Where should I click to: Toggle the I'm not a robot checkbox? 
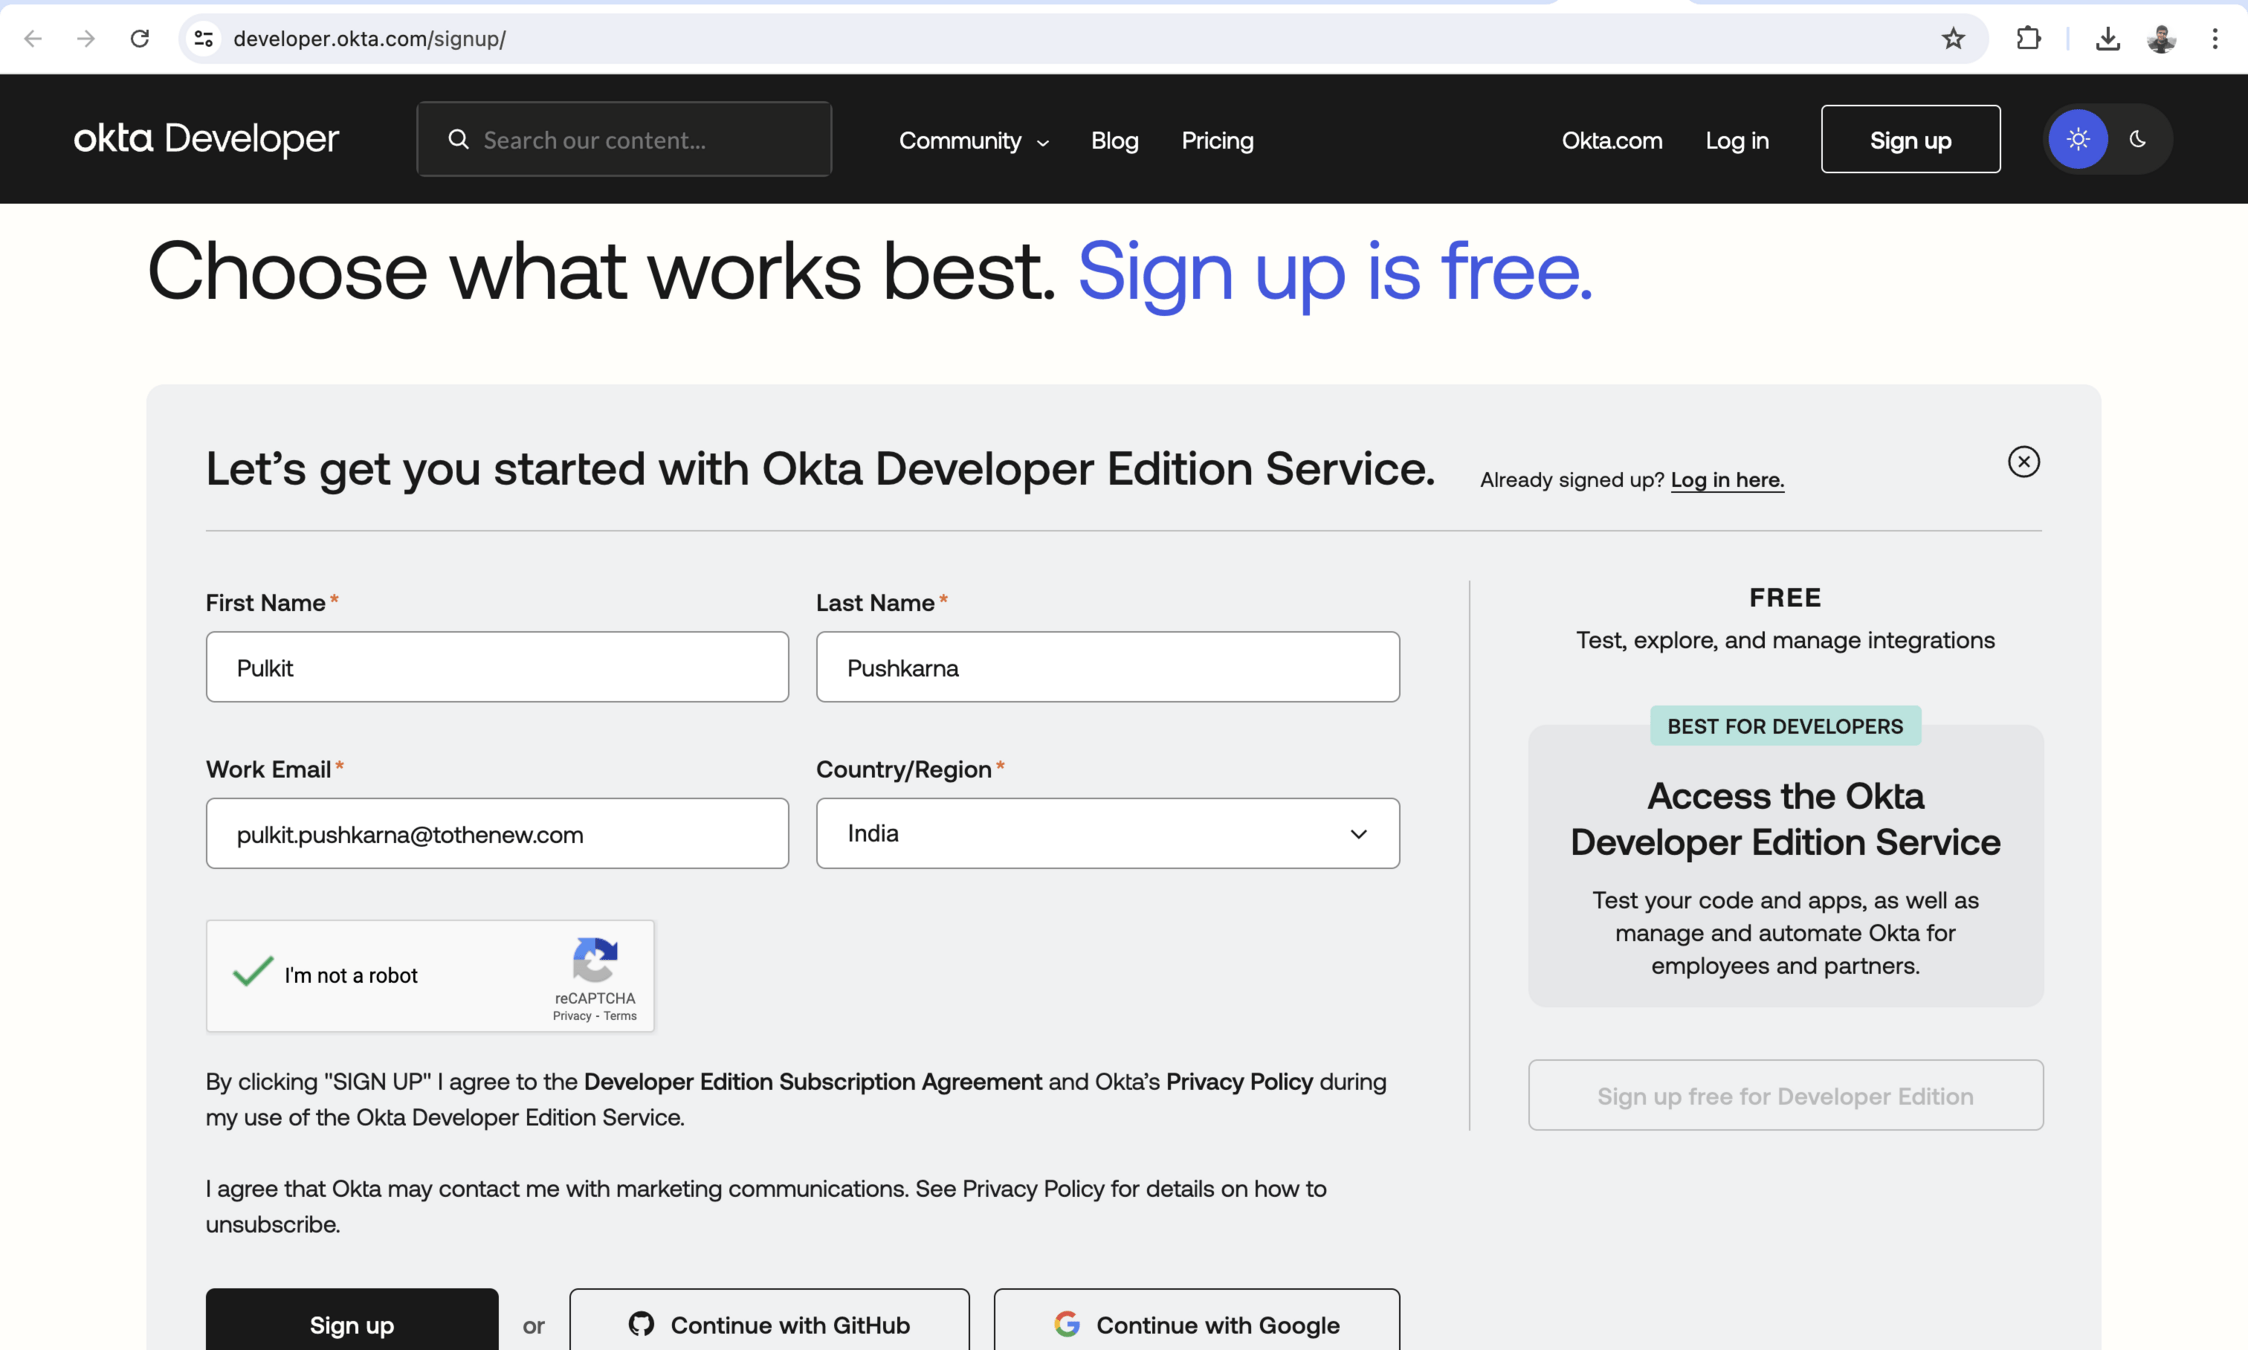tap(252, 972)
